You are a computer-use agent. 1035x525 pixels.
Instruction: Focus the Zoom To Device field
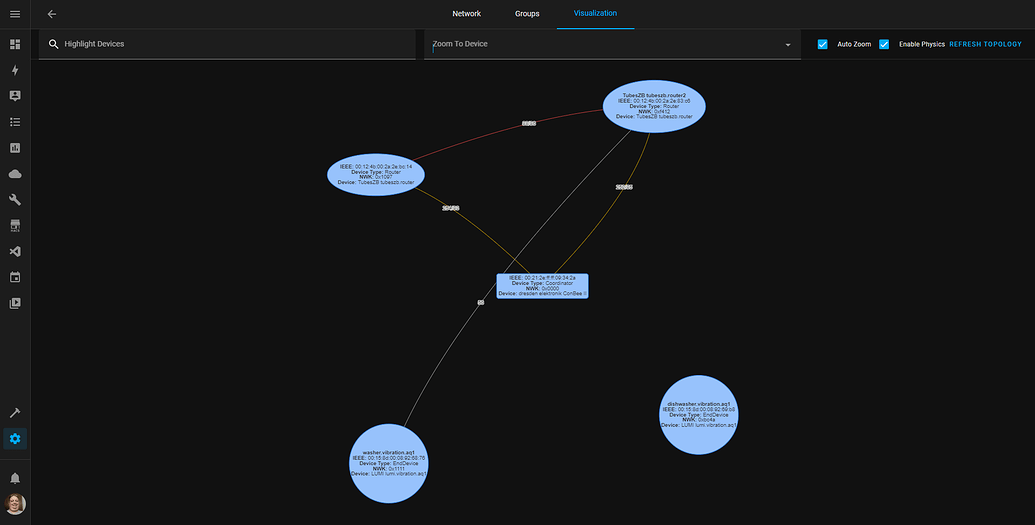612,44
